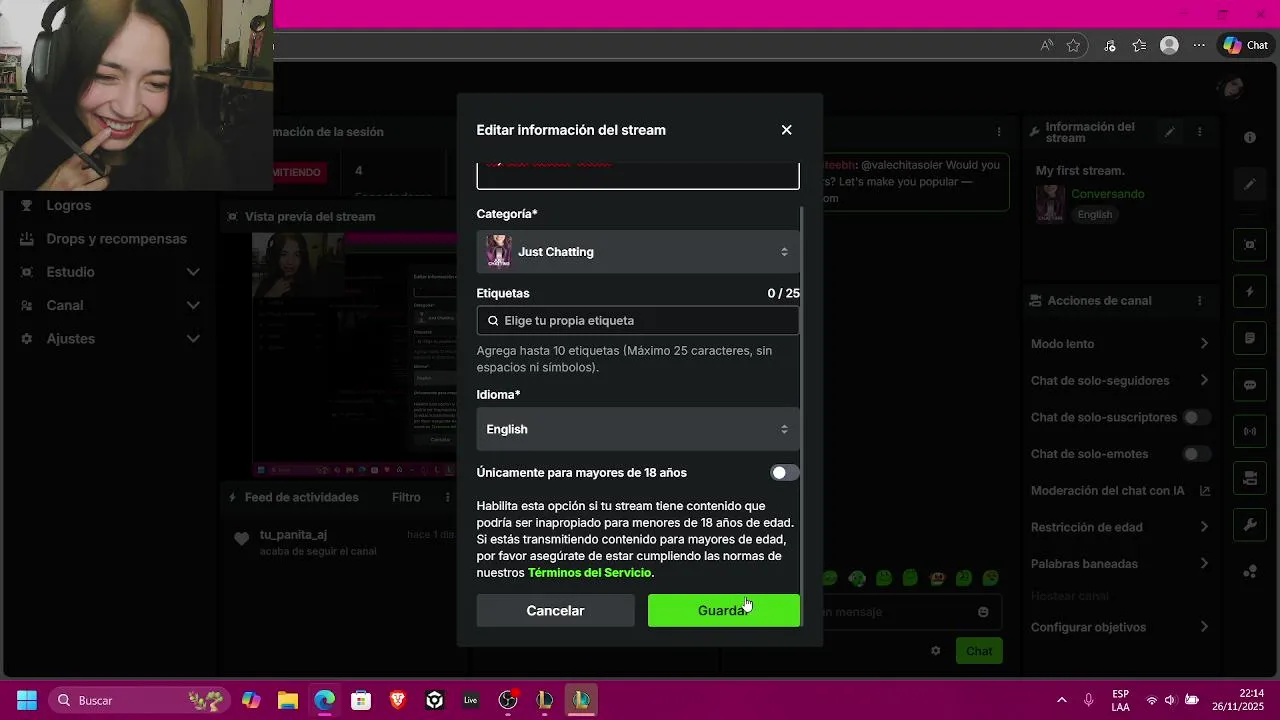Click the lightning bolt icon in right rail
The width and height of the screenshot is (1280, 720).
coord(1250,292)
